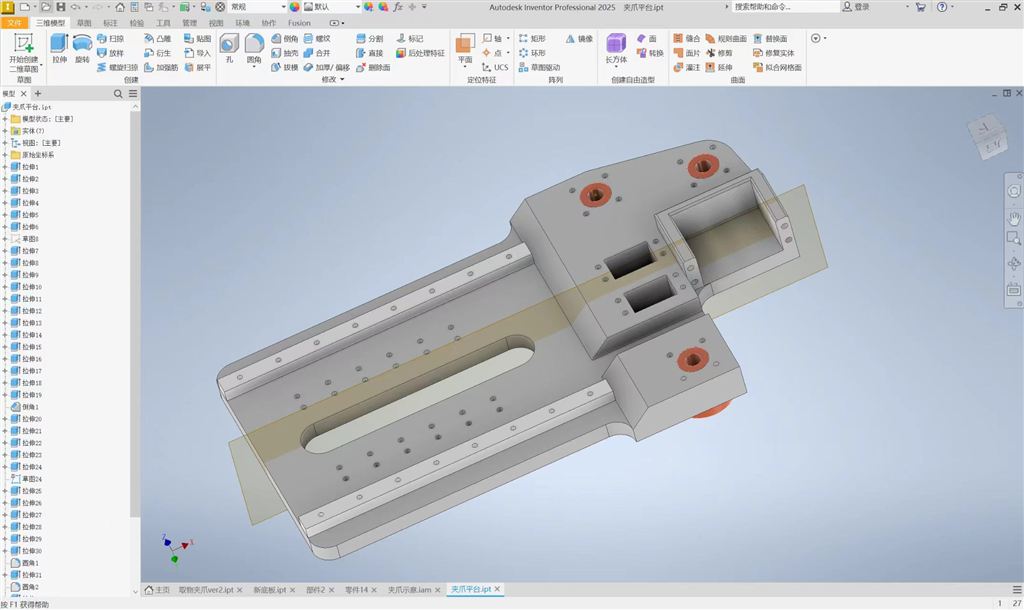Viewport: 1024px width, 610px height.
Task: Click the 登录 sign-in button
Action: (856, 6)
